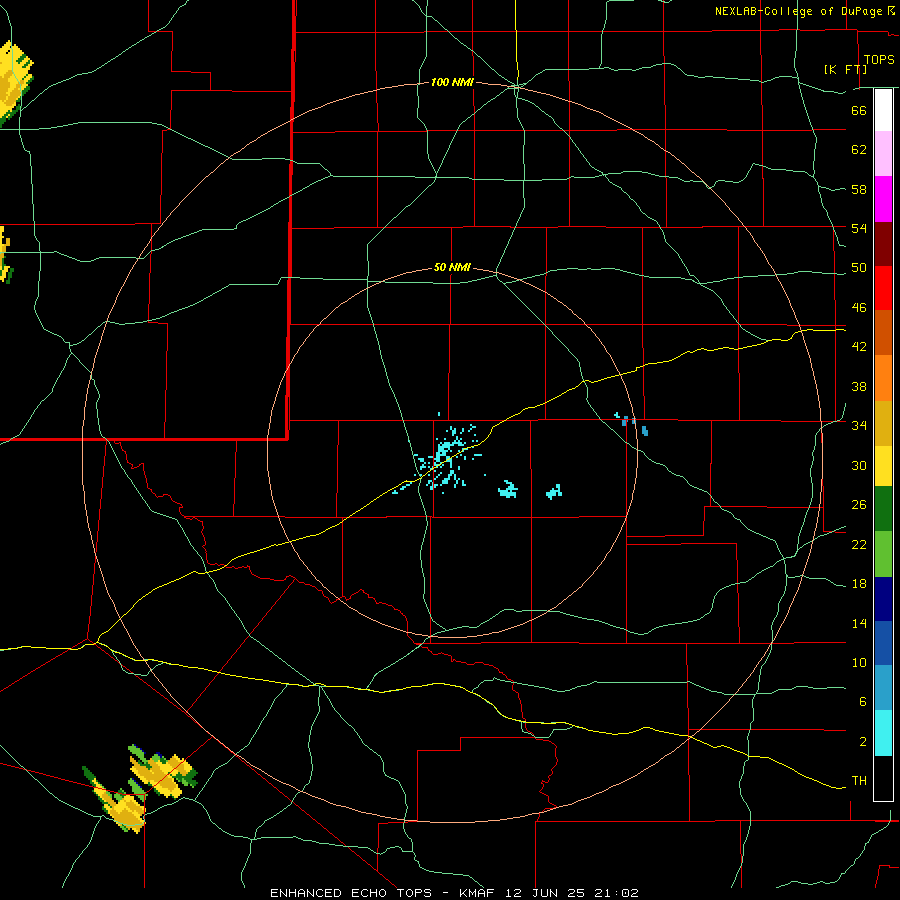900x900 pixels.
Task: Click the "30" scale label
Action: pyautogui.click(x=859, y=465)
